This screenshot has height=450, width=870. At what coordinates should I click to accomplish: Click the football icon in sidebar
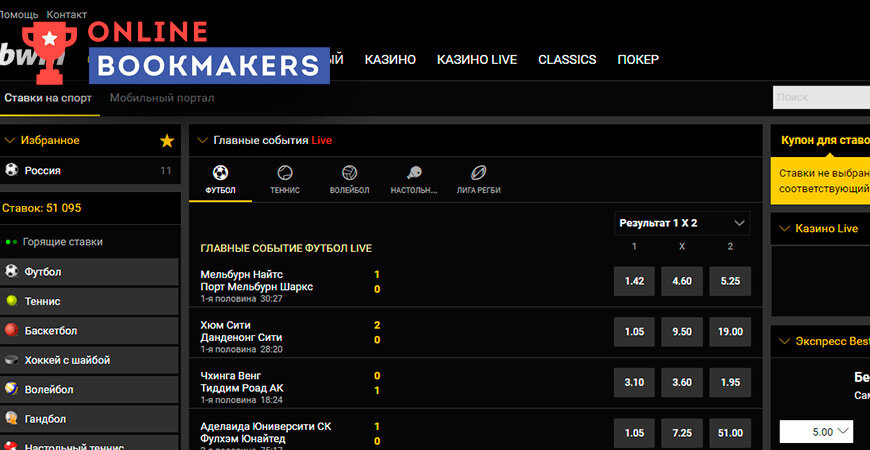[12, 271]
